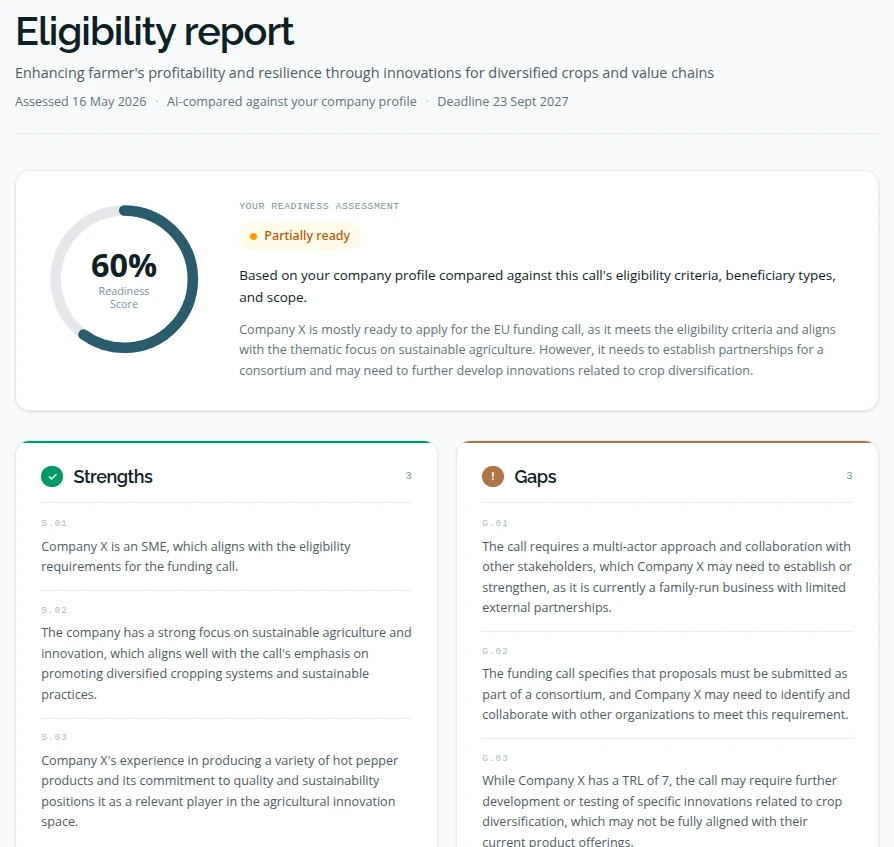The width and height of the screenshot is (894, 847).
Task: Click the Assessed 16 May 2026 text
Action: [x=80, y=101]
